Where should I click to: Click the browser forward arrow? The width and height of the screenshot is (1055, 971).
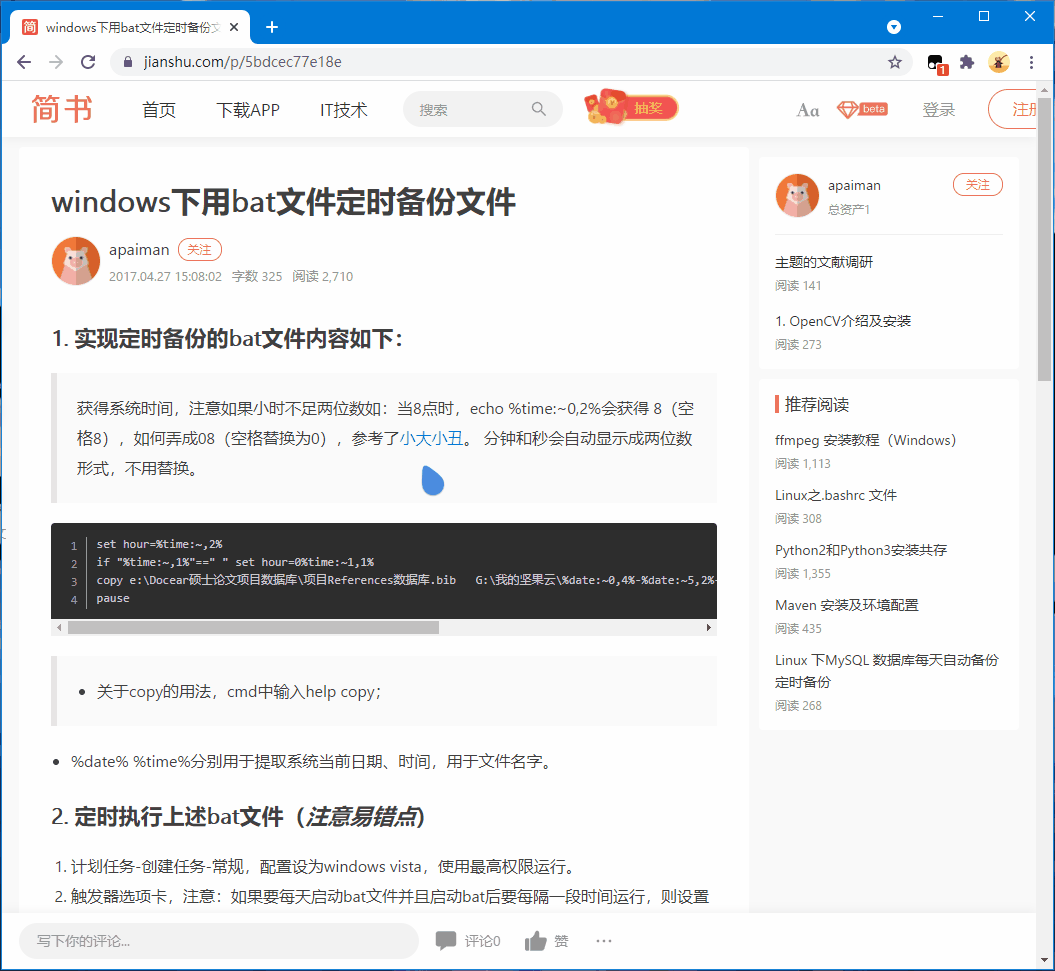[x=56, y=63]
